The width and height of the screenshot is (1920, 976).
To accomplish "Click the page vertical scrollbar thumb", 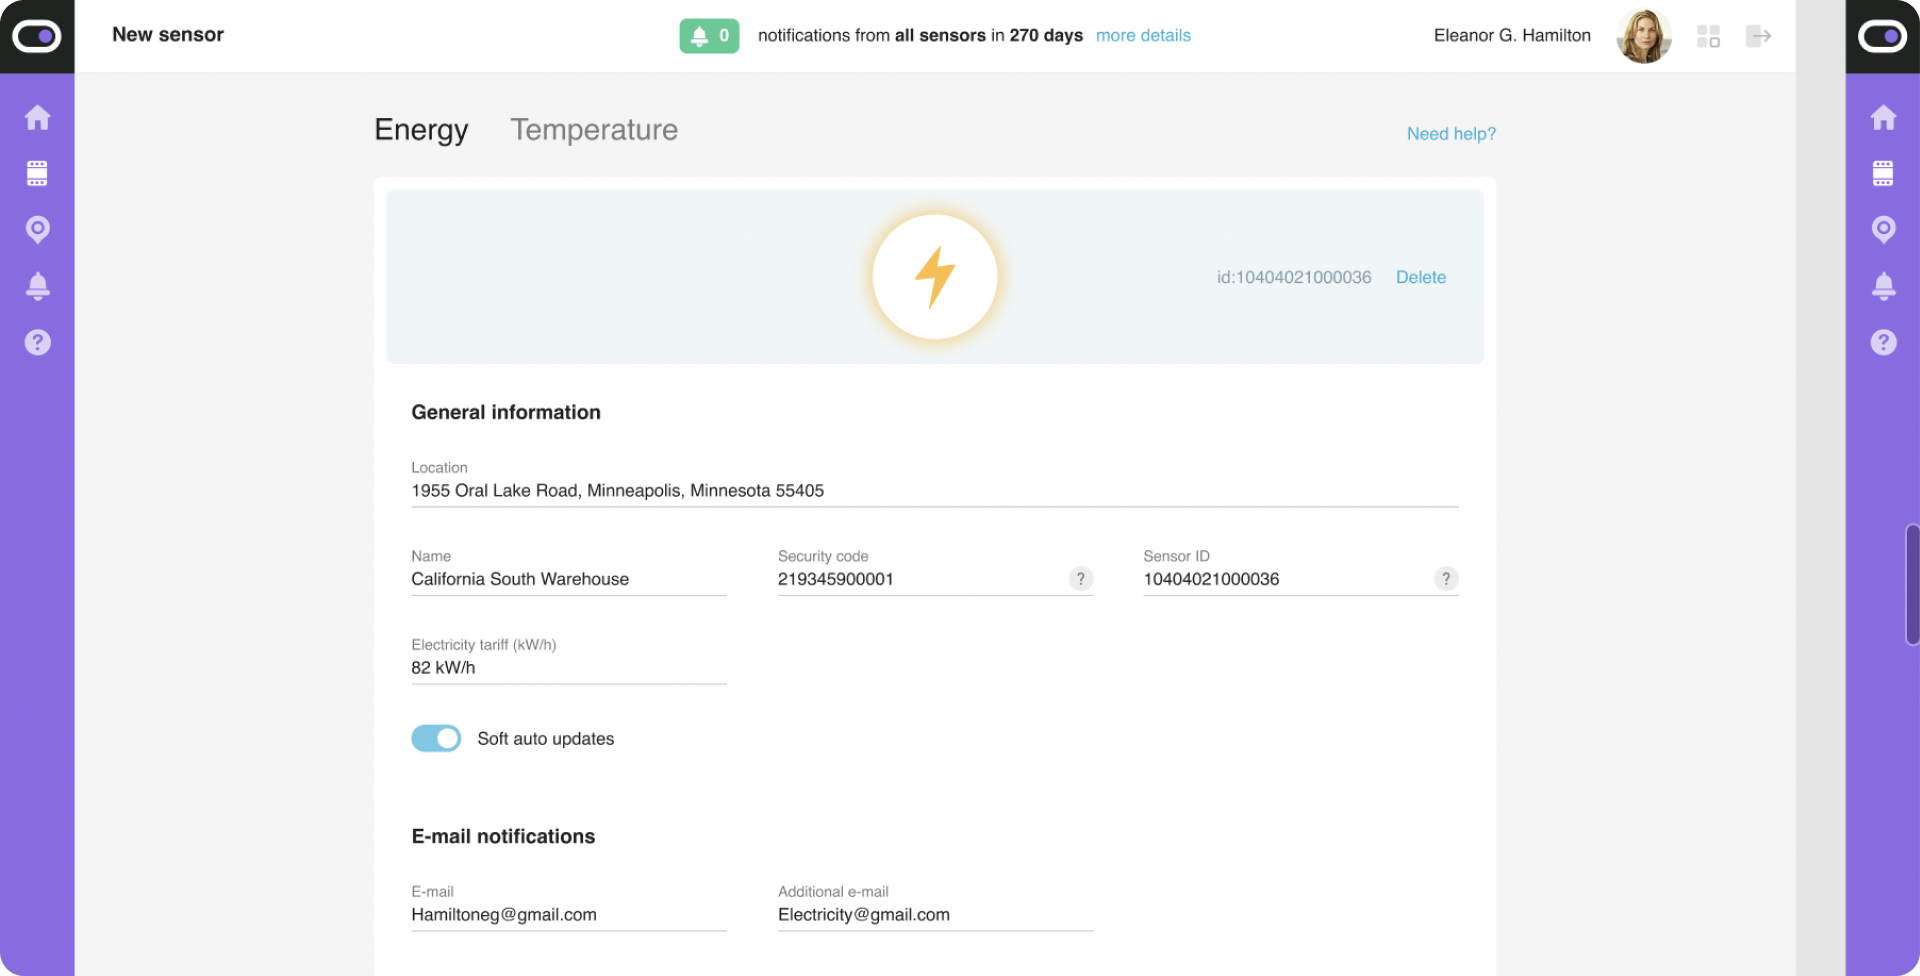I will click(1912, 584).
